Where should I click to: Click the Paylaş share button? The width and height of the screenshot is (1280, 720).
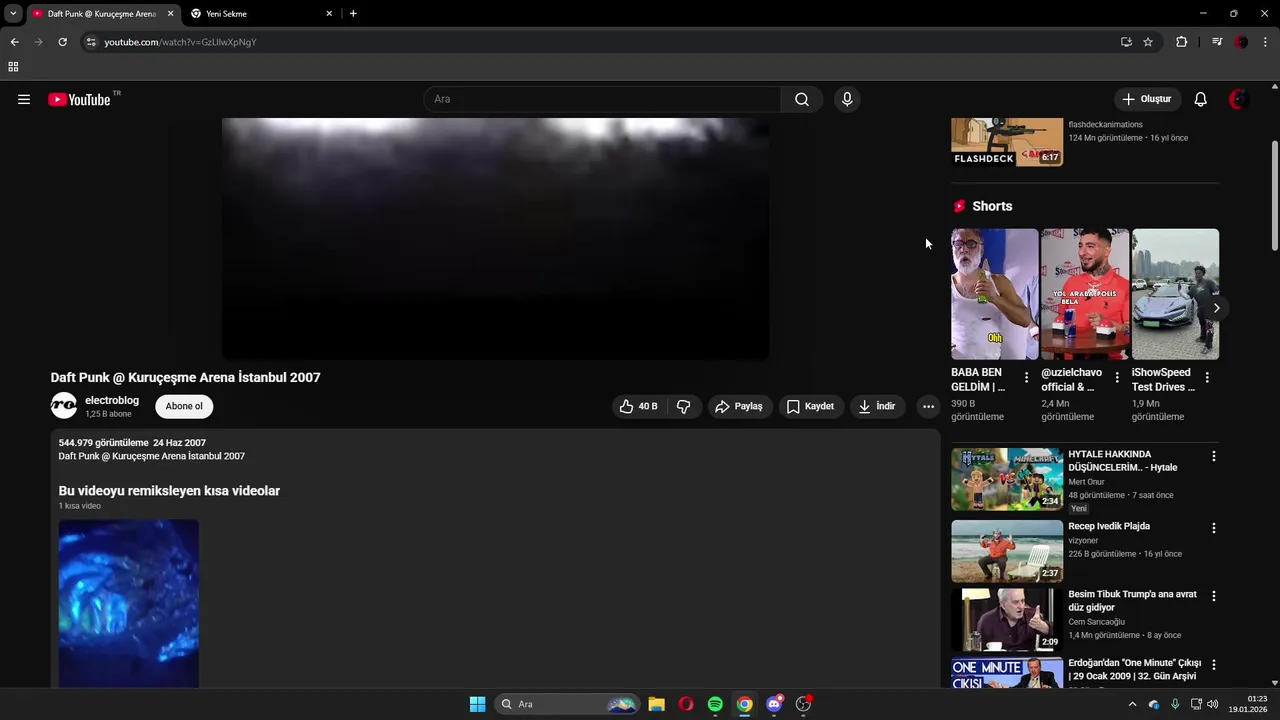tap(738, 406)
